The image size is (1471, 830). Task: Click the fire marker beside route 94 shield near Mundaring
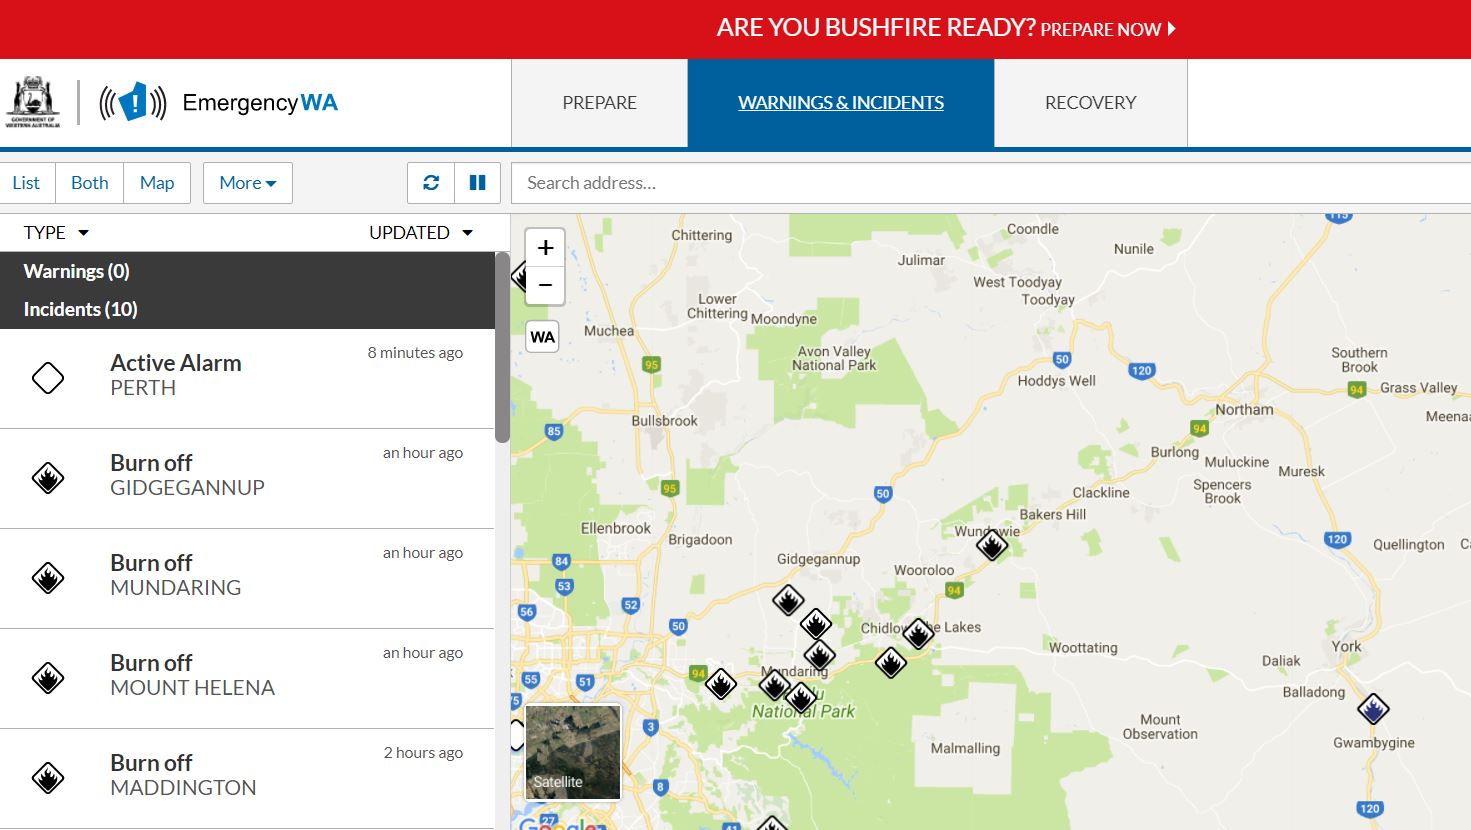click(x=720, y=684)
